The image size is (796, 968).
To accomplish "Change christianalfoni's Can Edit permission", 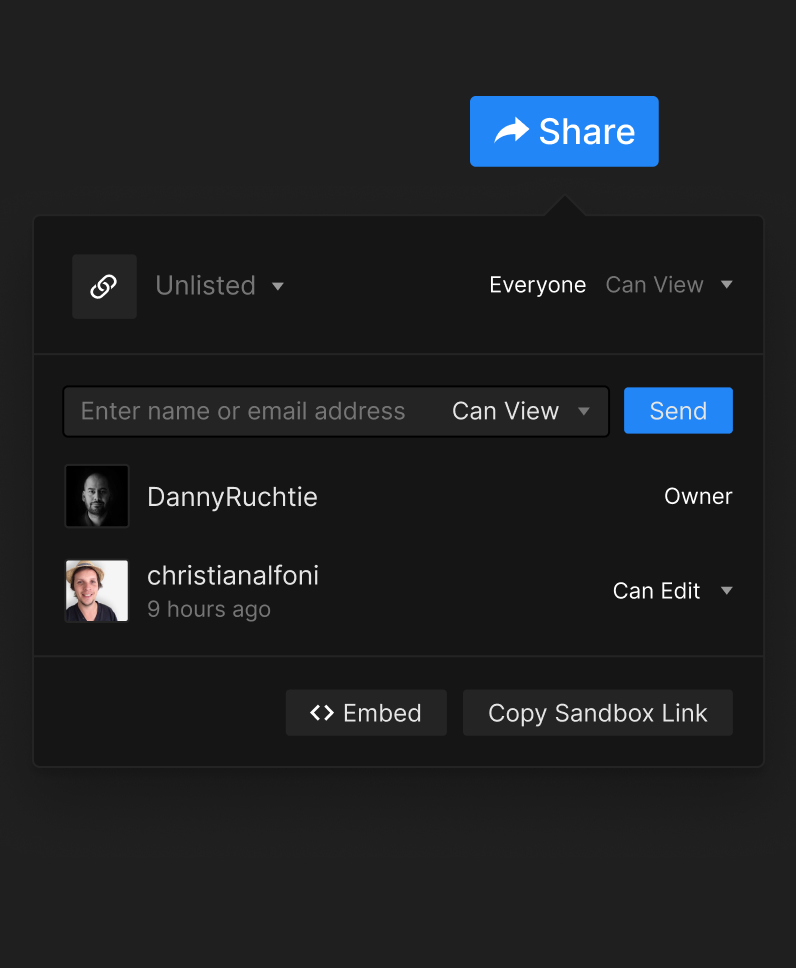I will pos(672,591).
